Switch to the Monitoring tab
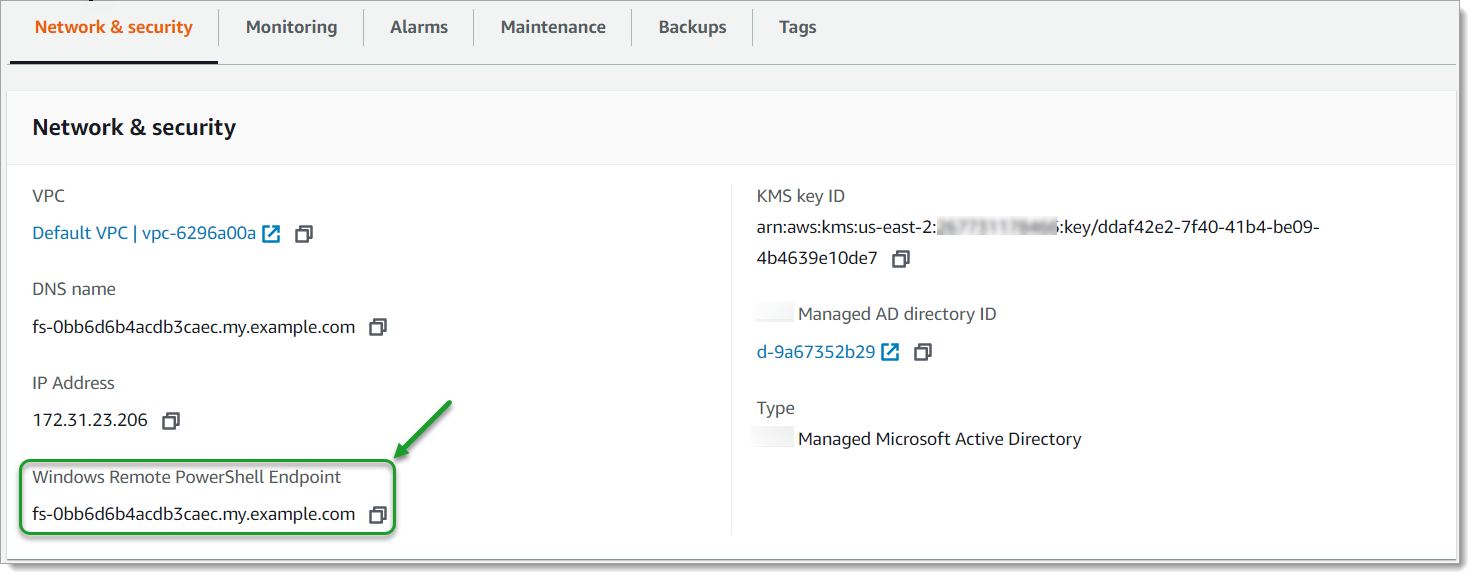 (291, 28)
